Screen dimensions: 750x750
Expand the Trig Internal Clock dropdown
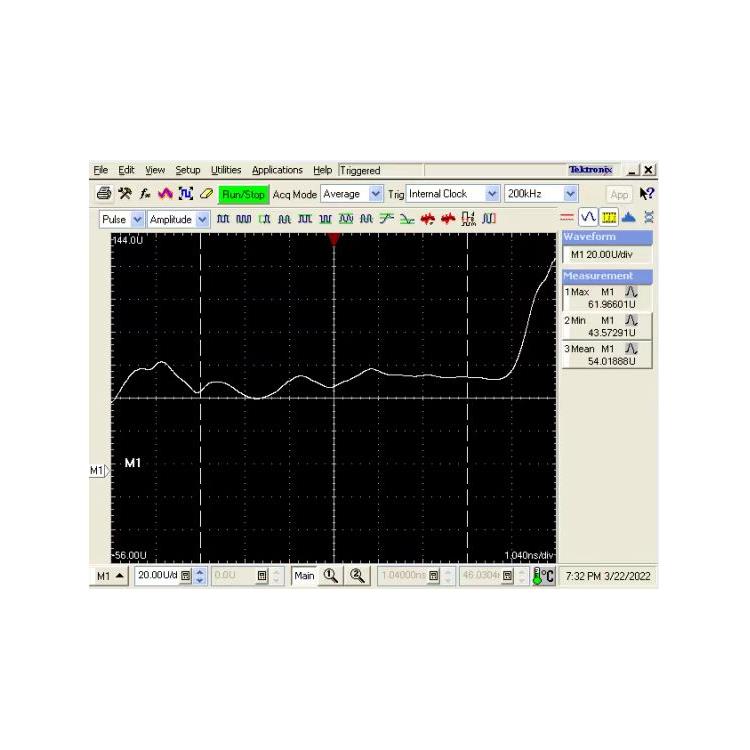(x=453, y=194)
